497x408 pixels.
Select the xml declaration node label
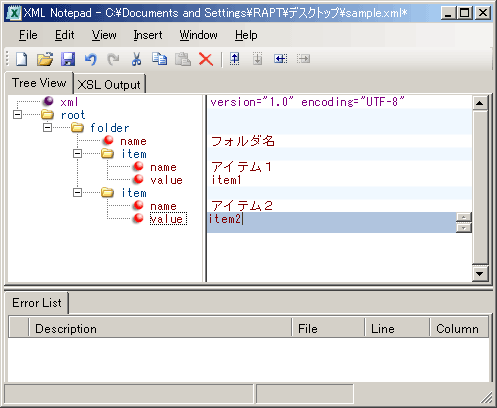click(x=69, y=102)
